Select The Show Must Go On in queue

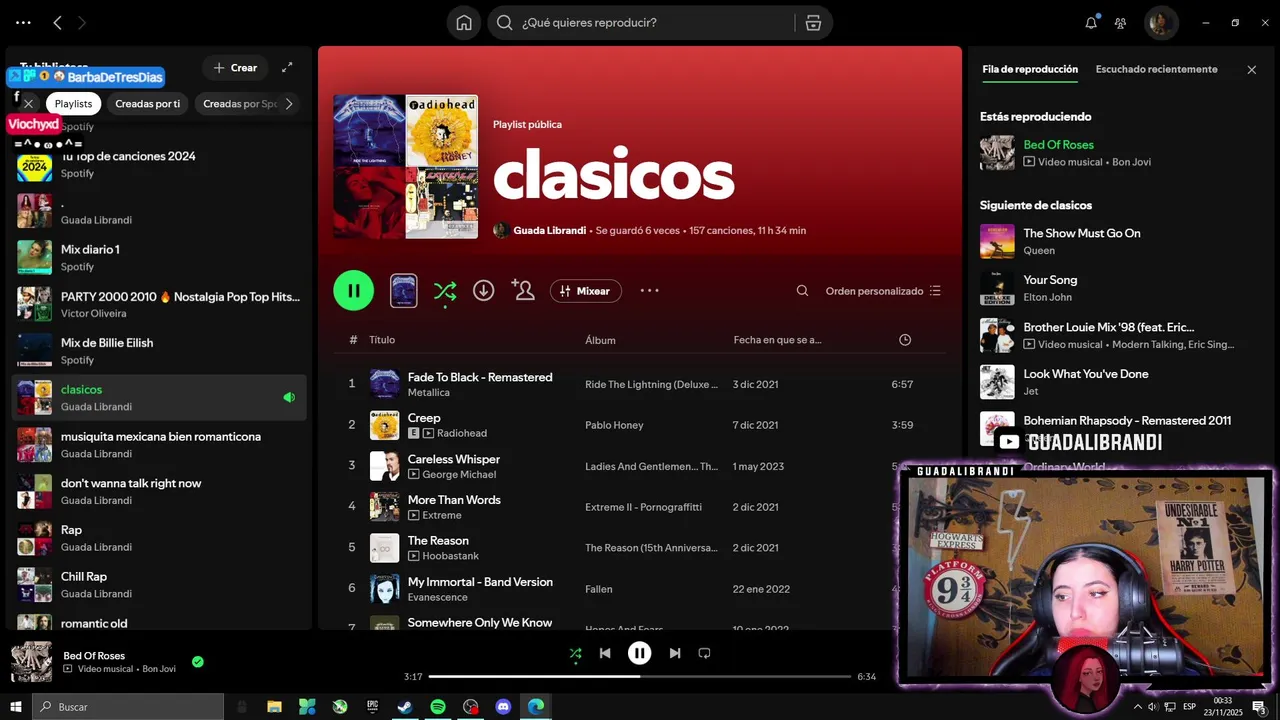coord(1118,241)
